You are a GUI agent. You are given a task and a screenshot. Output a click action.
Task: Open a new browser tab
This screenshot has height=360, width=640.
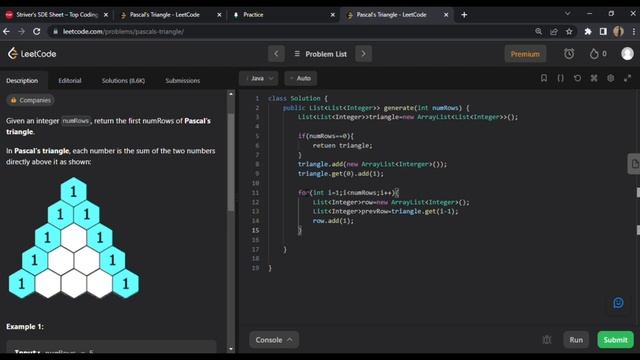tap(464, 15)
